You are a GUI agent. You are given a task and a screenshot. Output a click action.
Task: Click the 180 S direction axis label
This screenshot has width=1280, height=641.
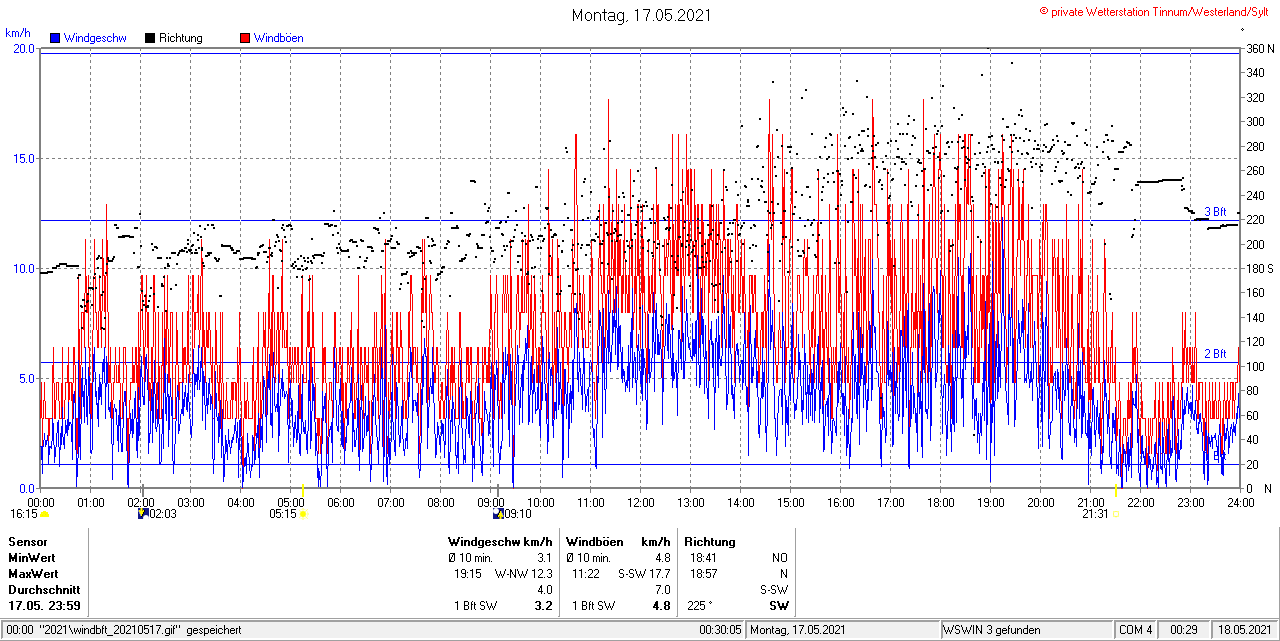tap(1260, 268)
